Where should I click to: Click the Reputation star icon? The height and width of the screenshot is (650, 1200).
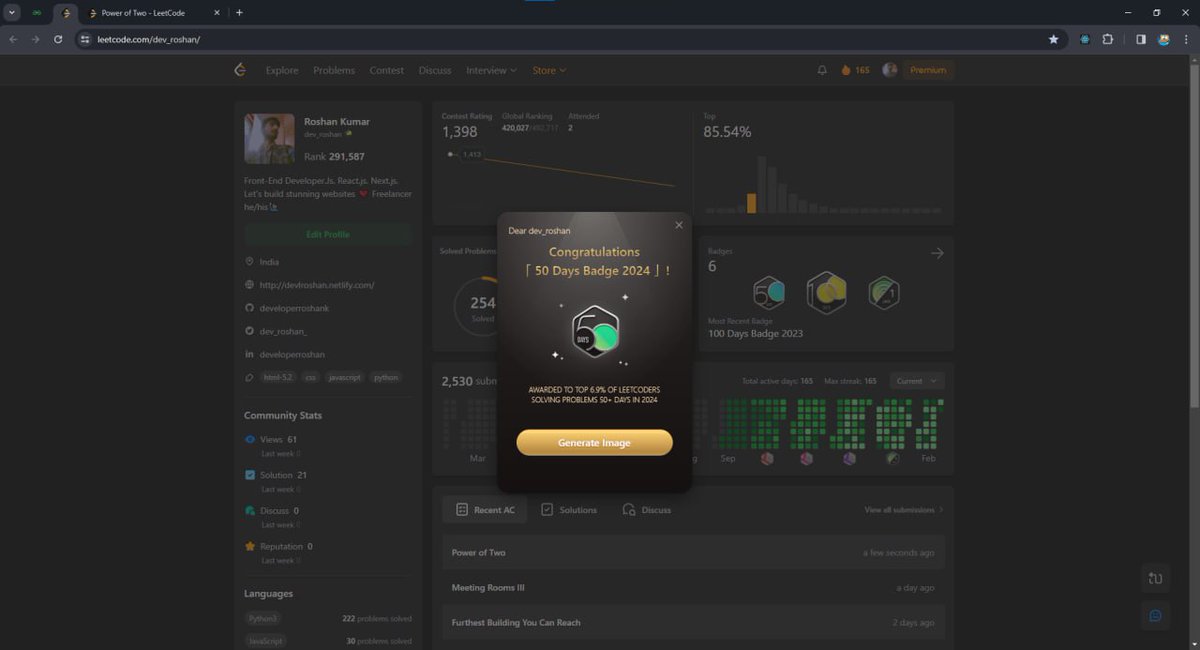[x=250, y=546]
